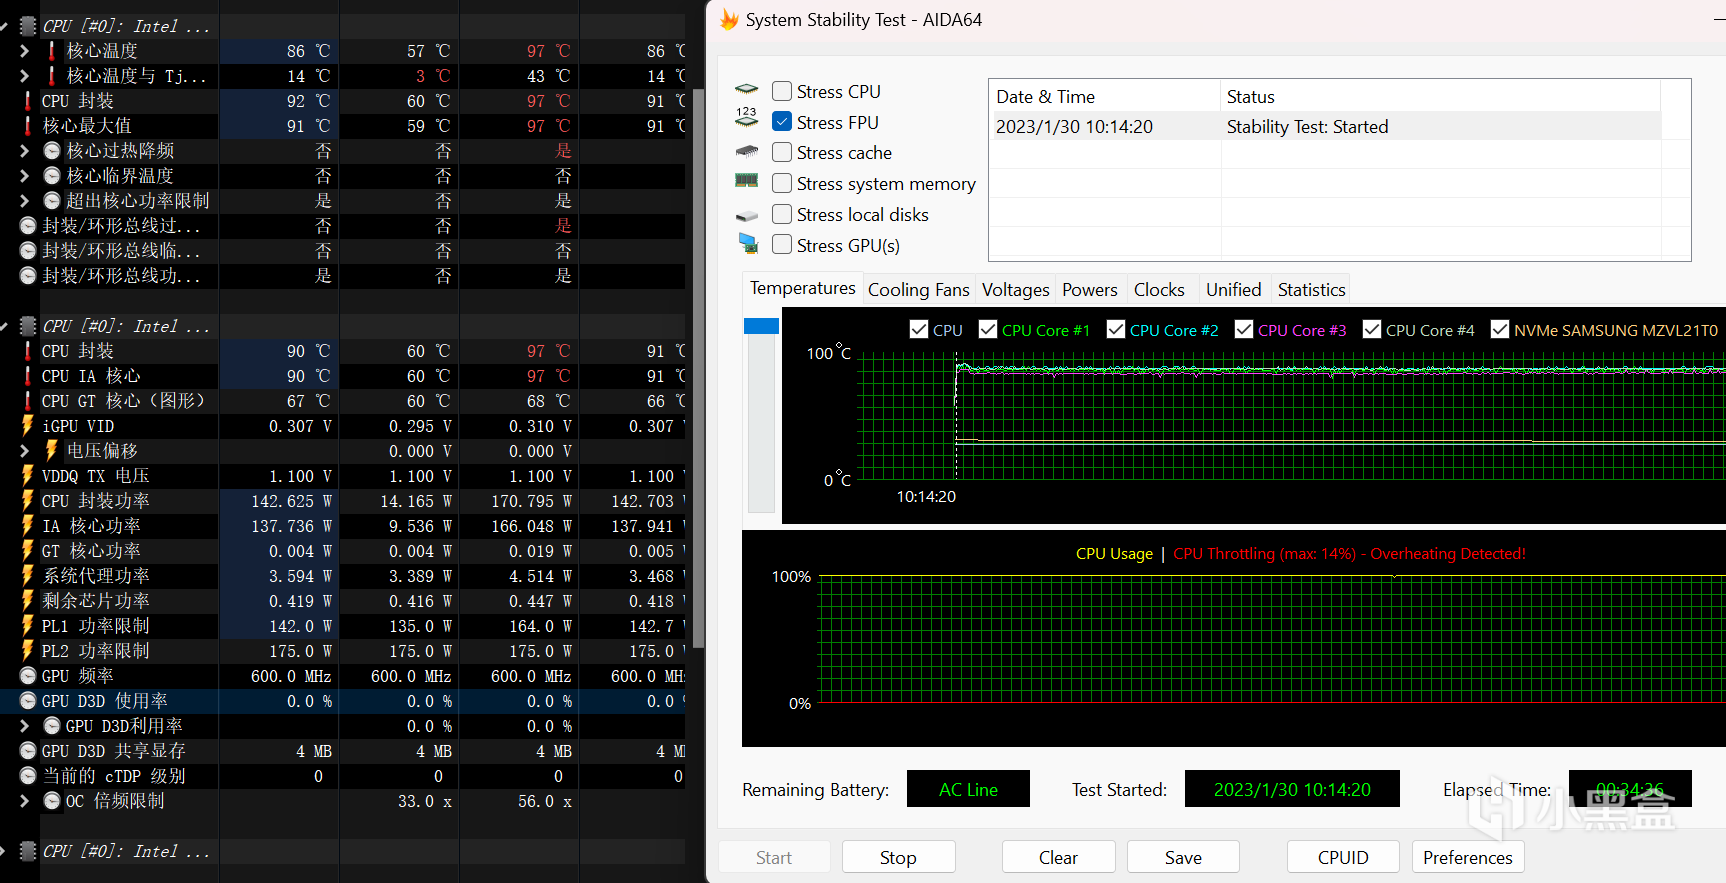Click the disk drive icon beside Stress local disks
The width and height of the screenshot is (1726, 883).
point(746,215)
